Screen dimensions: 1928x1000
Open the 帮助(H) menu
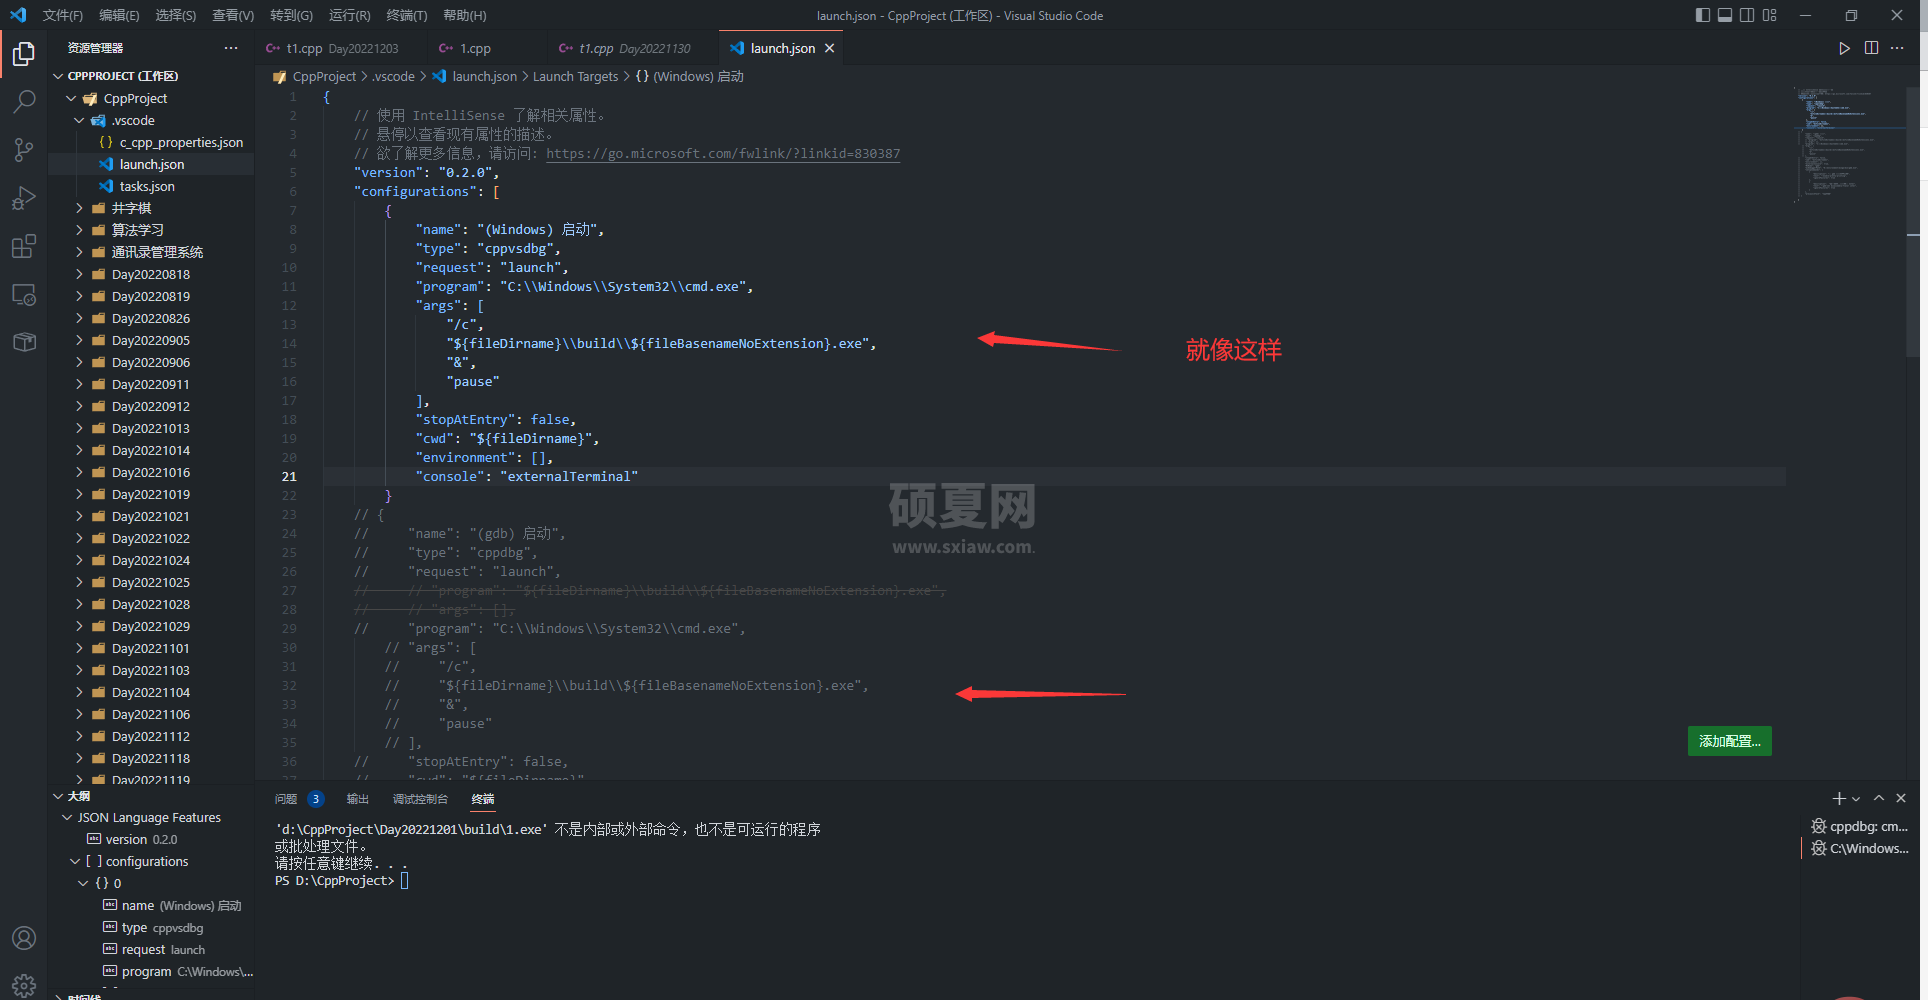tap(465, 15)
